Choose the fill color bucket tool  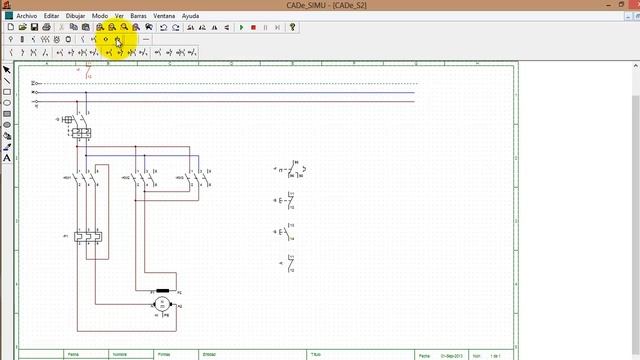pos(7,136)
